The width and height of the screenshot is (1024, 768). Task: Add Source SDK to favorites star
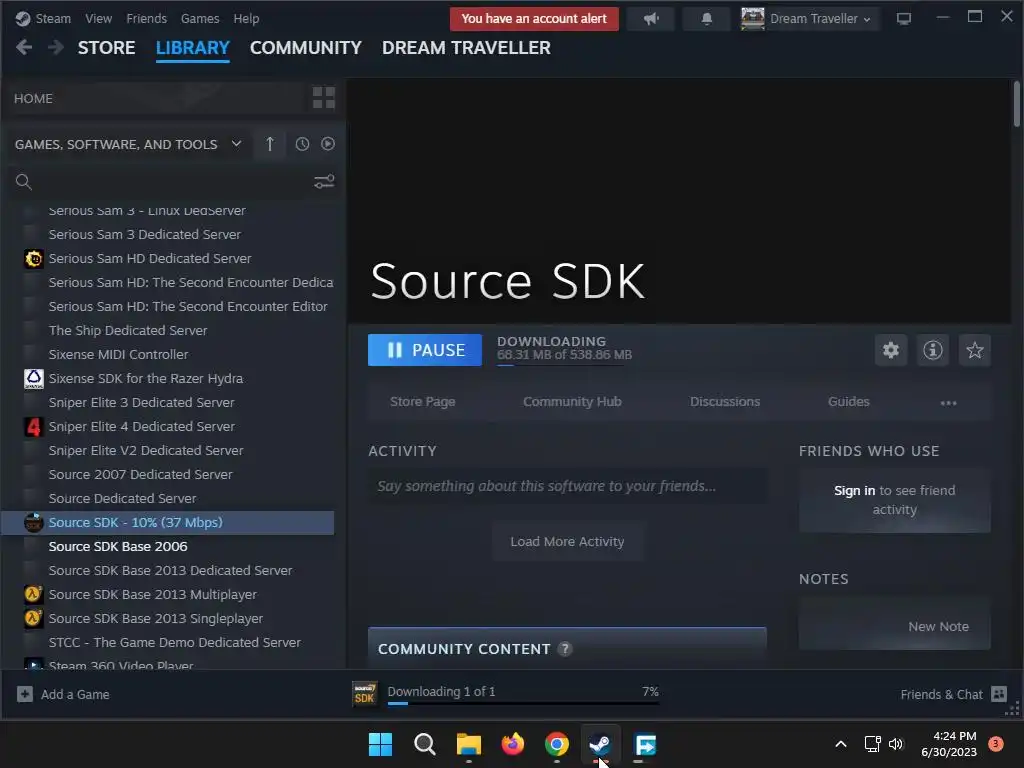coord(974,350)
